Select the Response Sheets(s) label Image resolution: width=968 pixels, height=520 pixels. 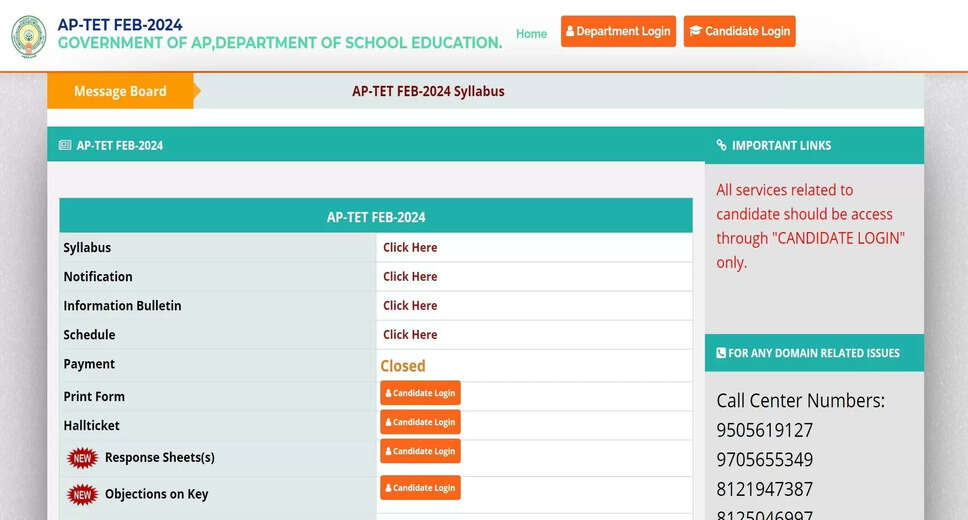160,458
